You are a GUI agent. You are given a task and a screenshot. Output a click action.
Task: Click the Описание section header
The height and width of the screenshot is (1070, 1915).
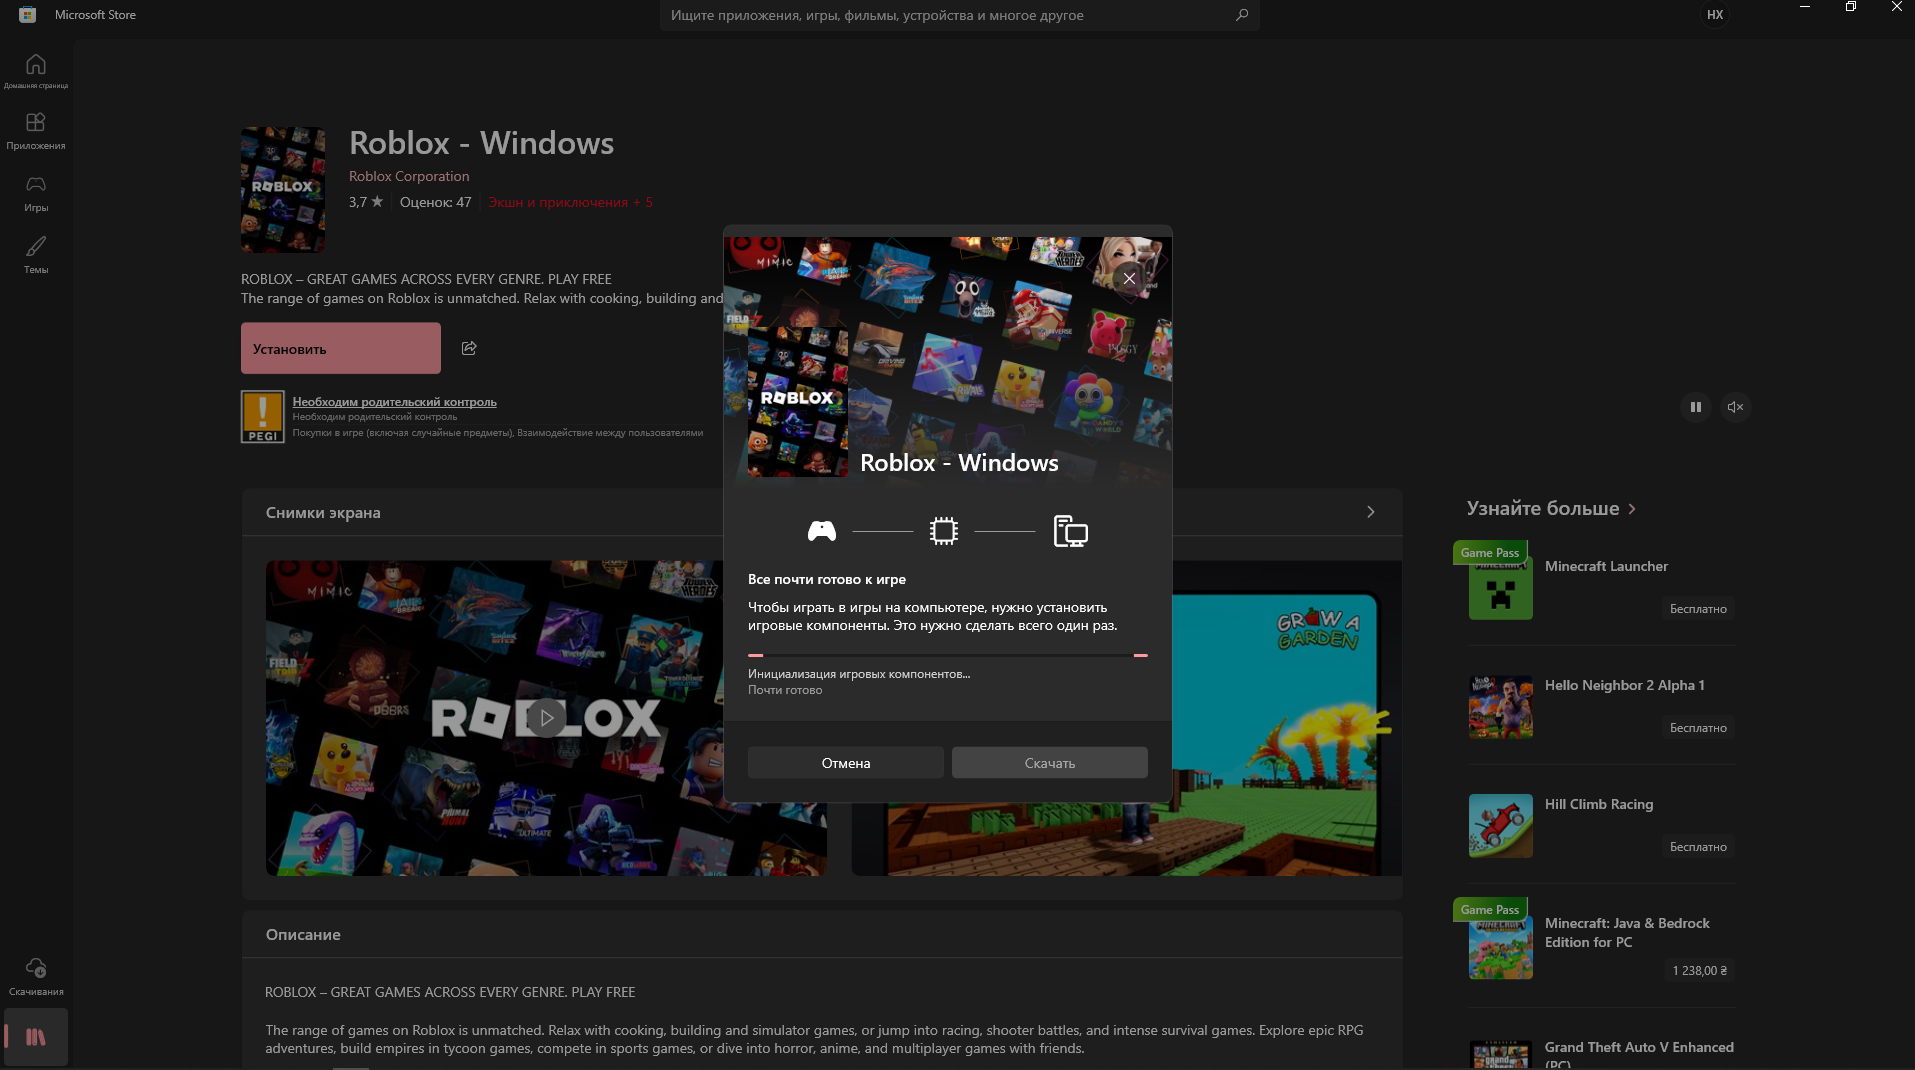[x=303, y=934]
